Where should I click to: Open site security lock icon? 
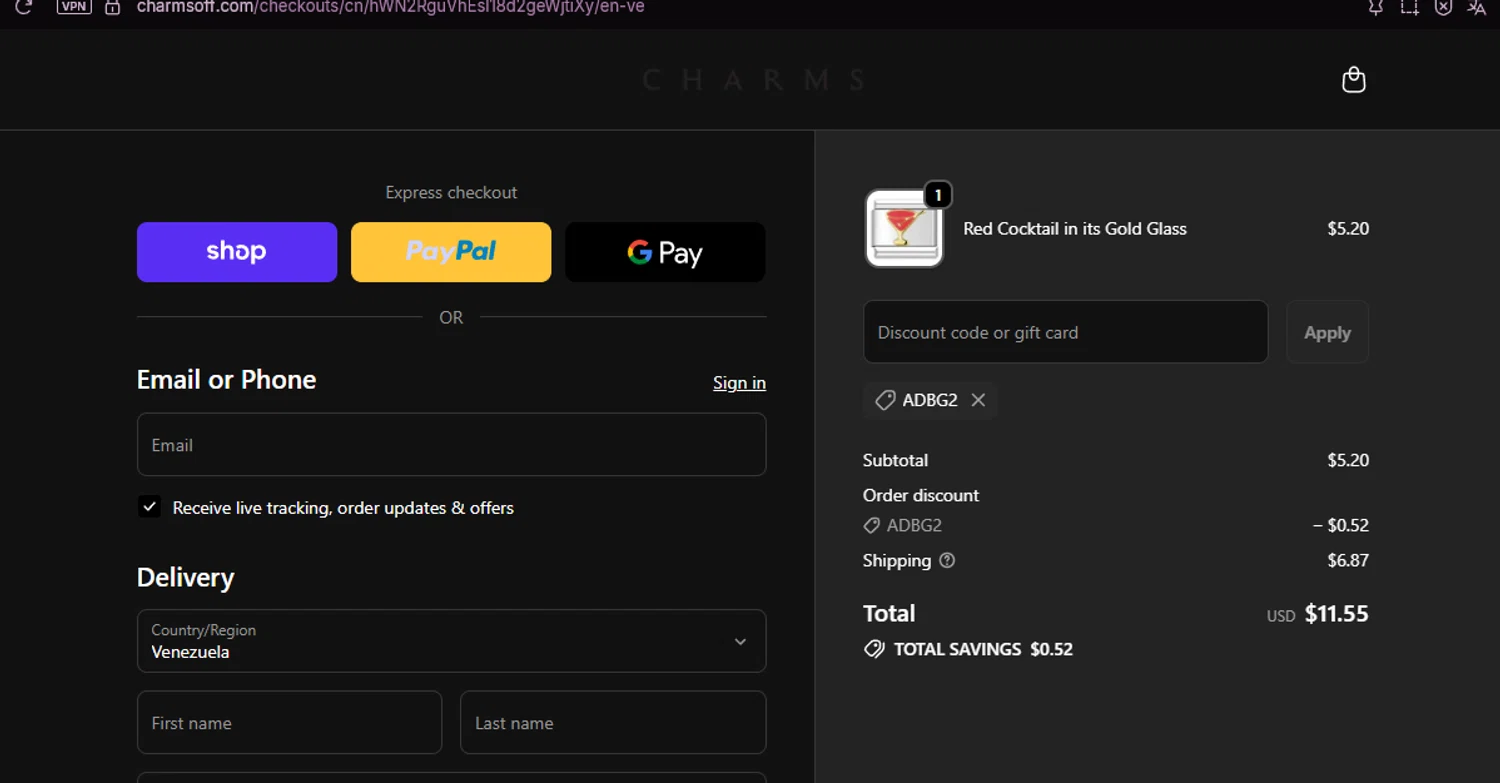pos(112,7)
